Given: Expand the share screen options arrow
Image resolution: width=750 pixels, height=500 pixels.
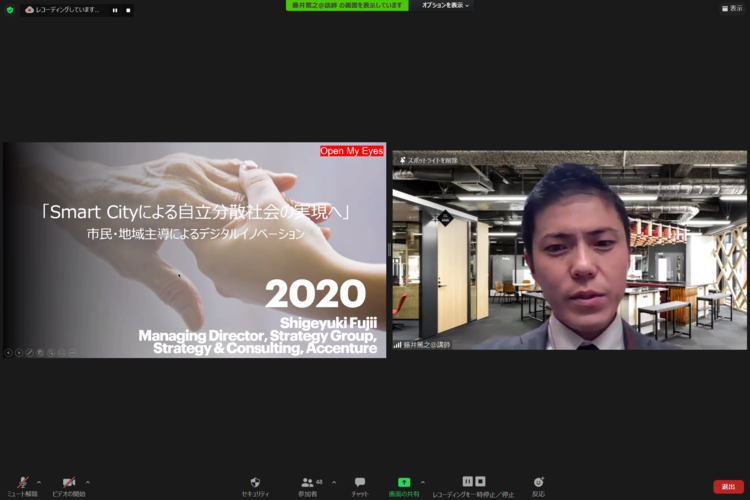Looking at the screenshot, I should point(423,482).
